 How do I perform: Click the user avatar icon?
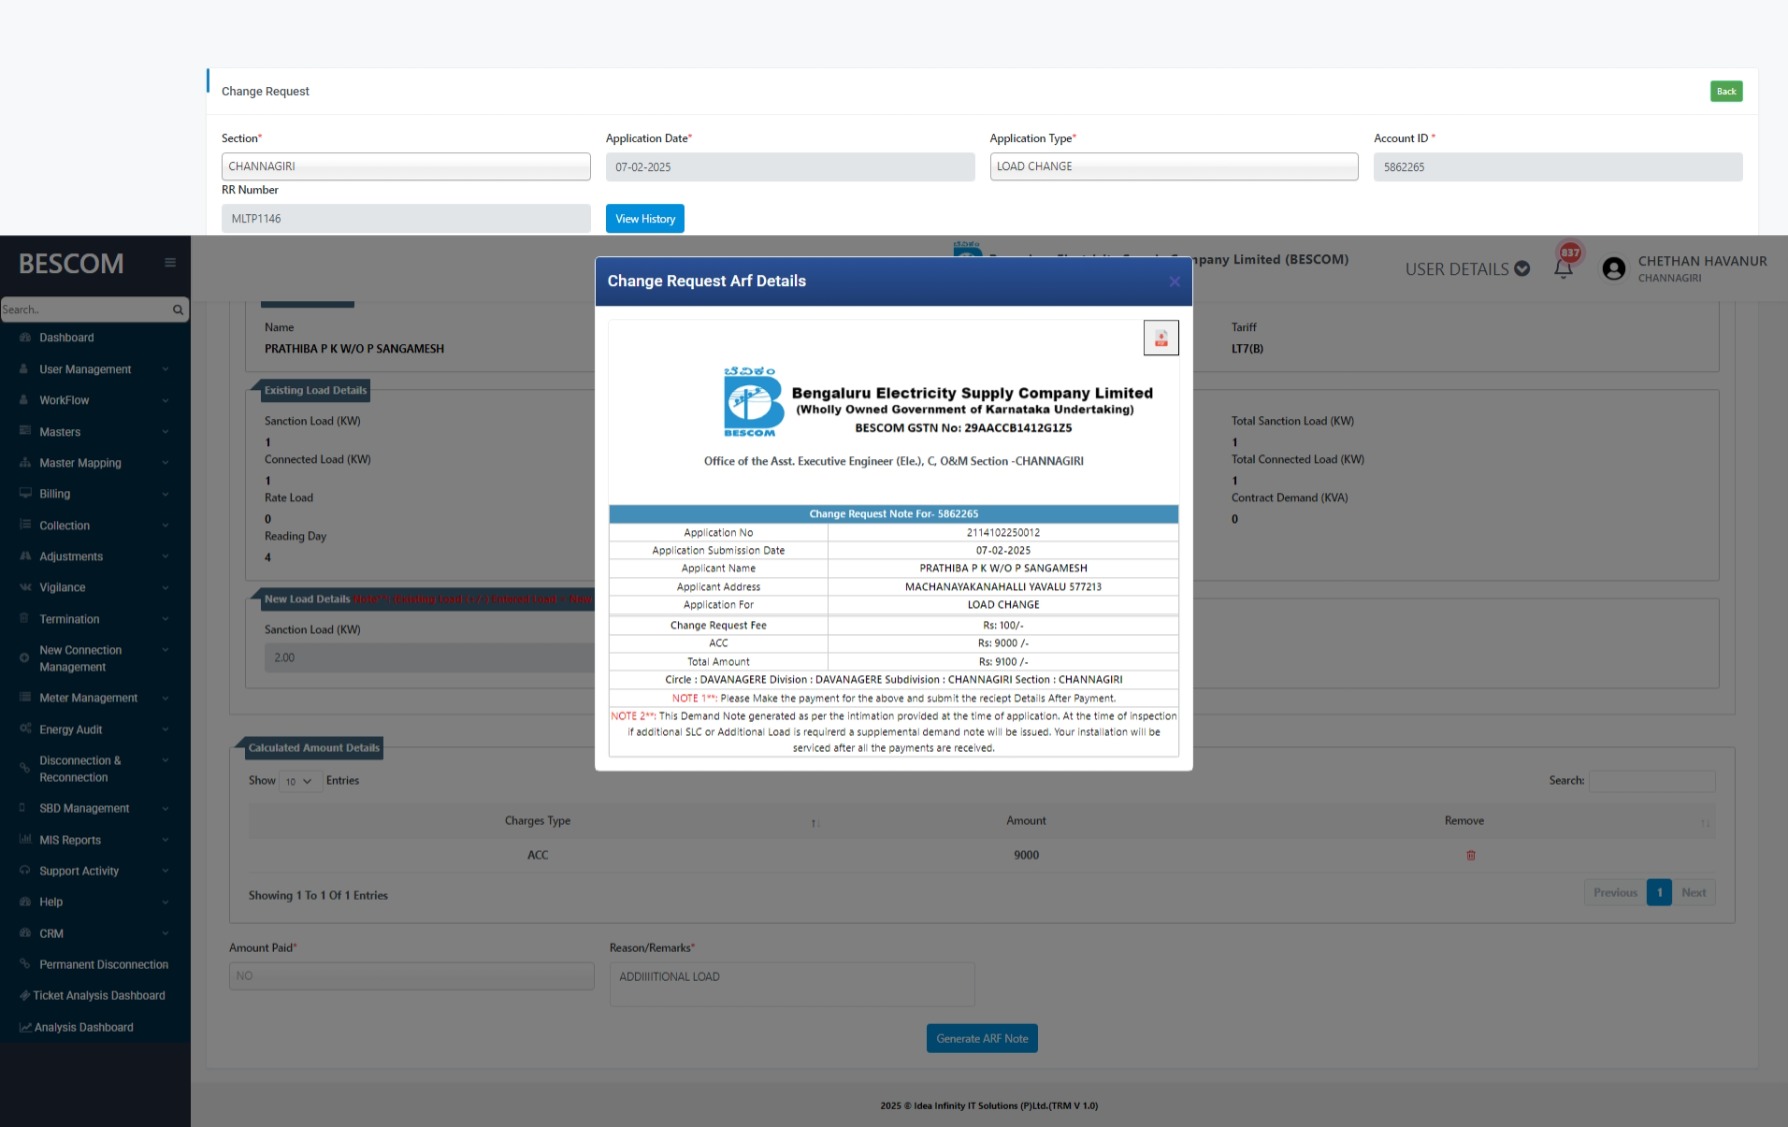click(x=1613, y=268)
